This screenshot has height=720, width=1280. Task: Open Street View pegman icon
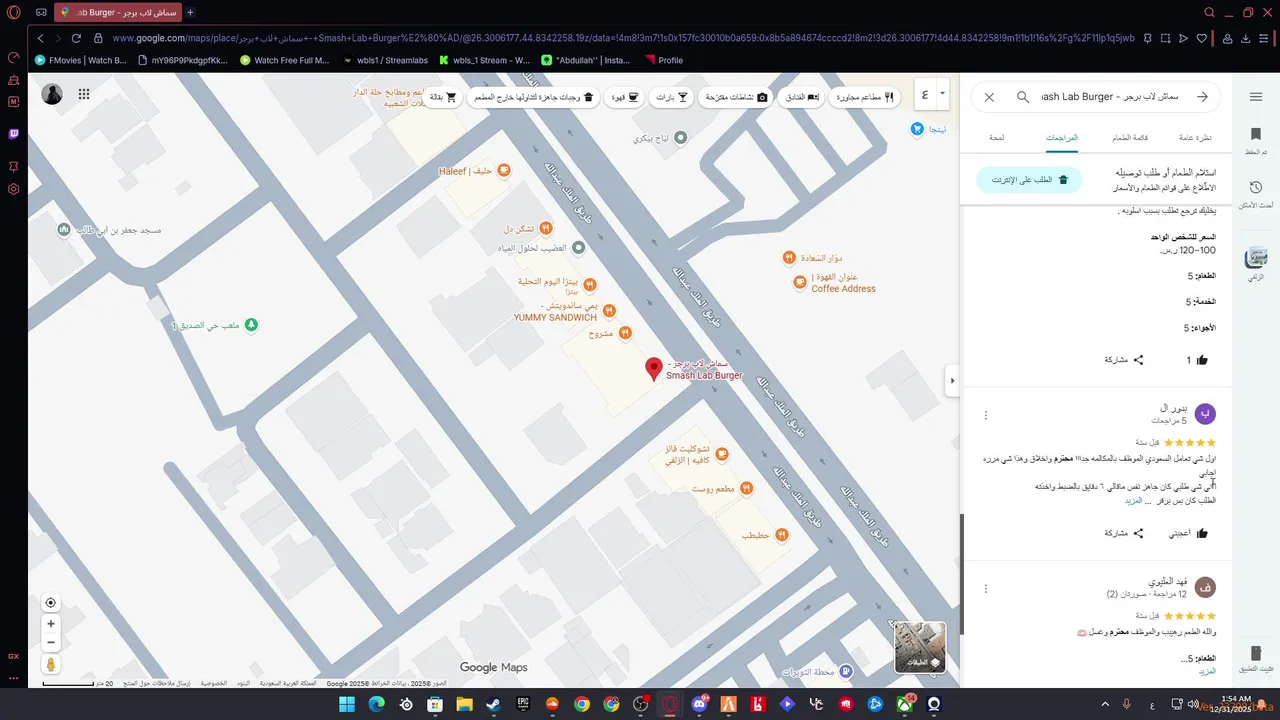[x=51, y=665]
